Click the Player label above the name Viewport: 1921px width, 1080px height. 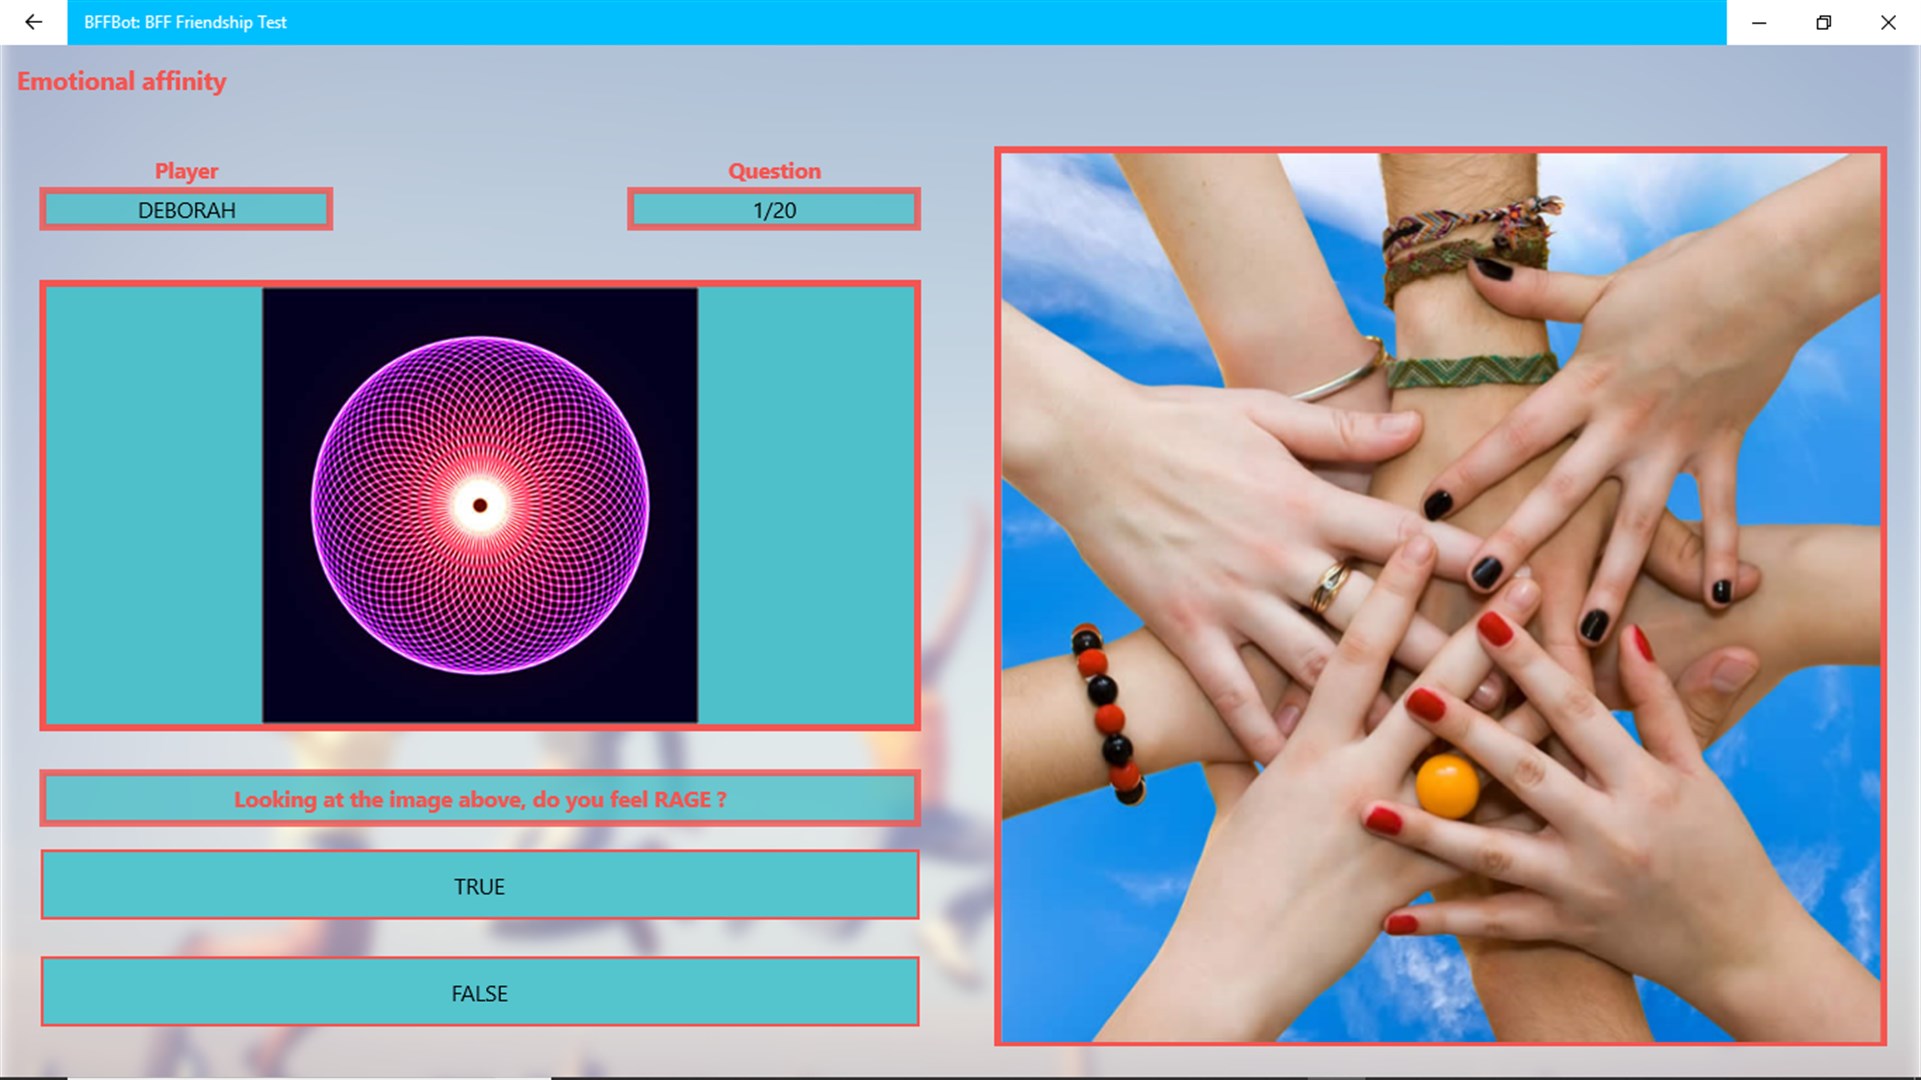186,171
